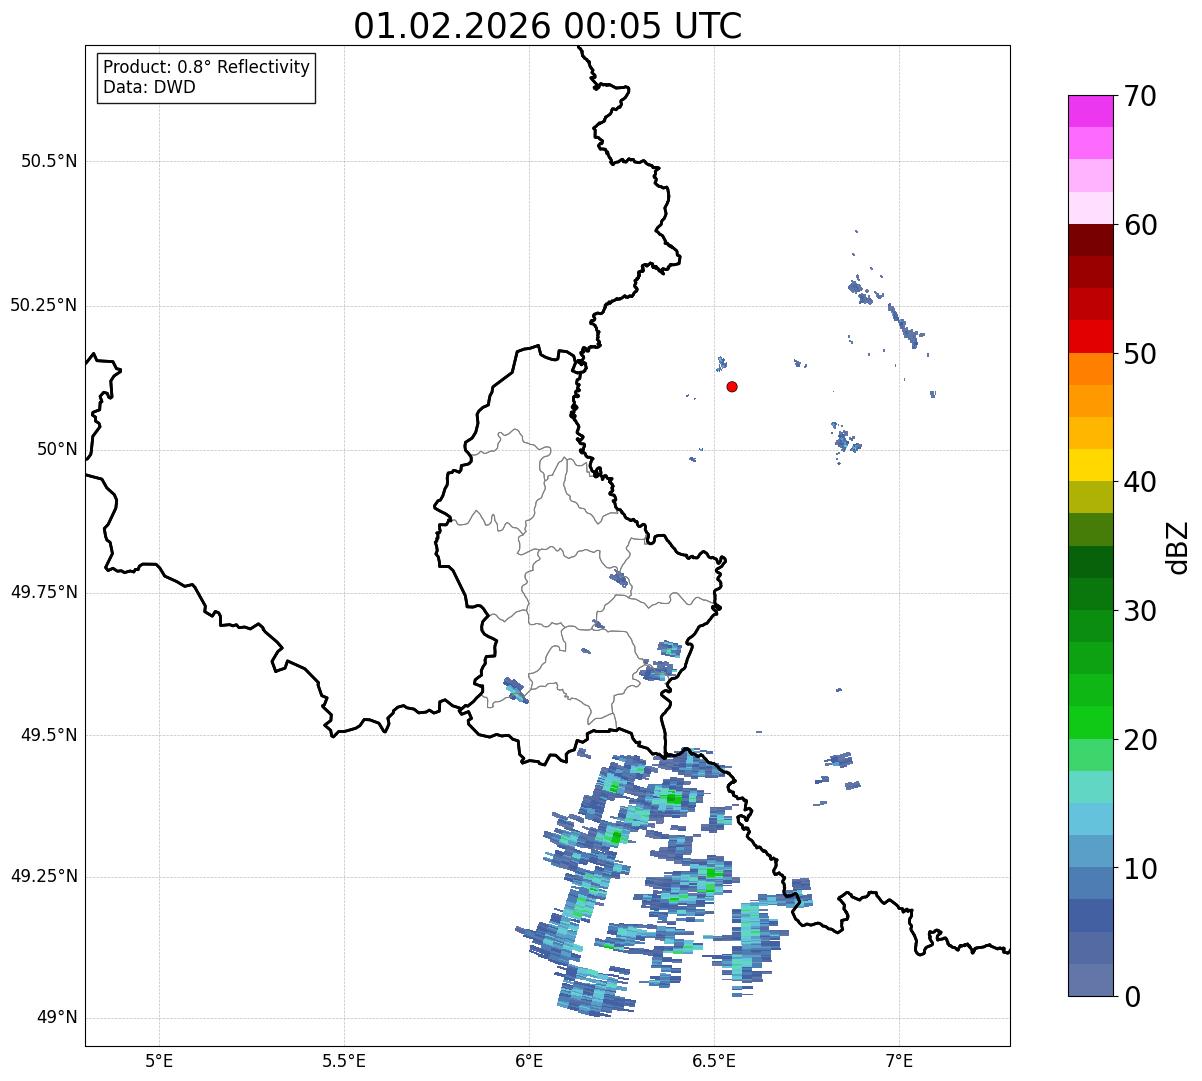Click the bright green colorbar swatch above 20
Viewport: 1202px width, 1081px height.
coord(1090,723)
